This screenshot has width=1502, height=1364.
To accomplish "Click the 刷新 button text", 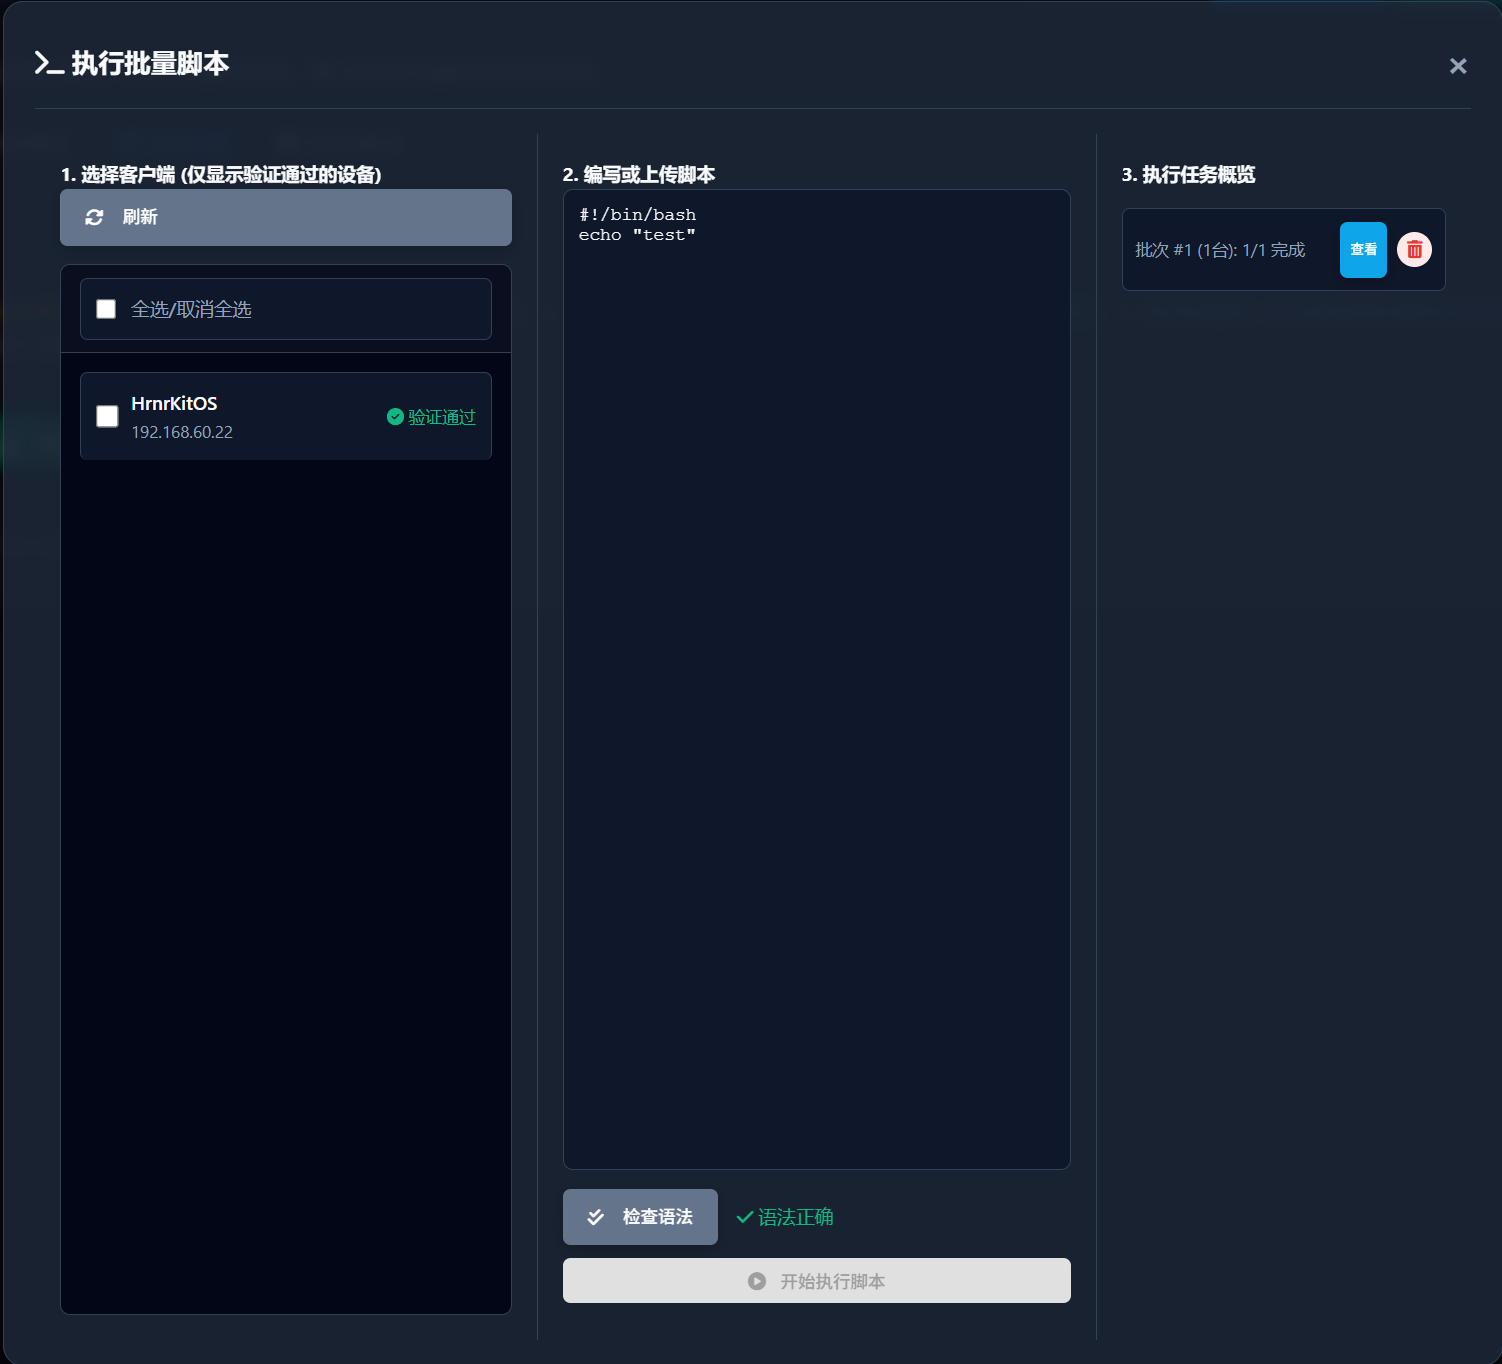I will (140, 217).
